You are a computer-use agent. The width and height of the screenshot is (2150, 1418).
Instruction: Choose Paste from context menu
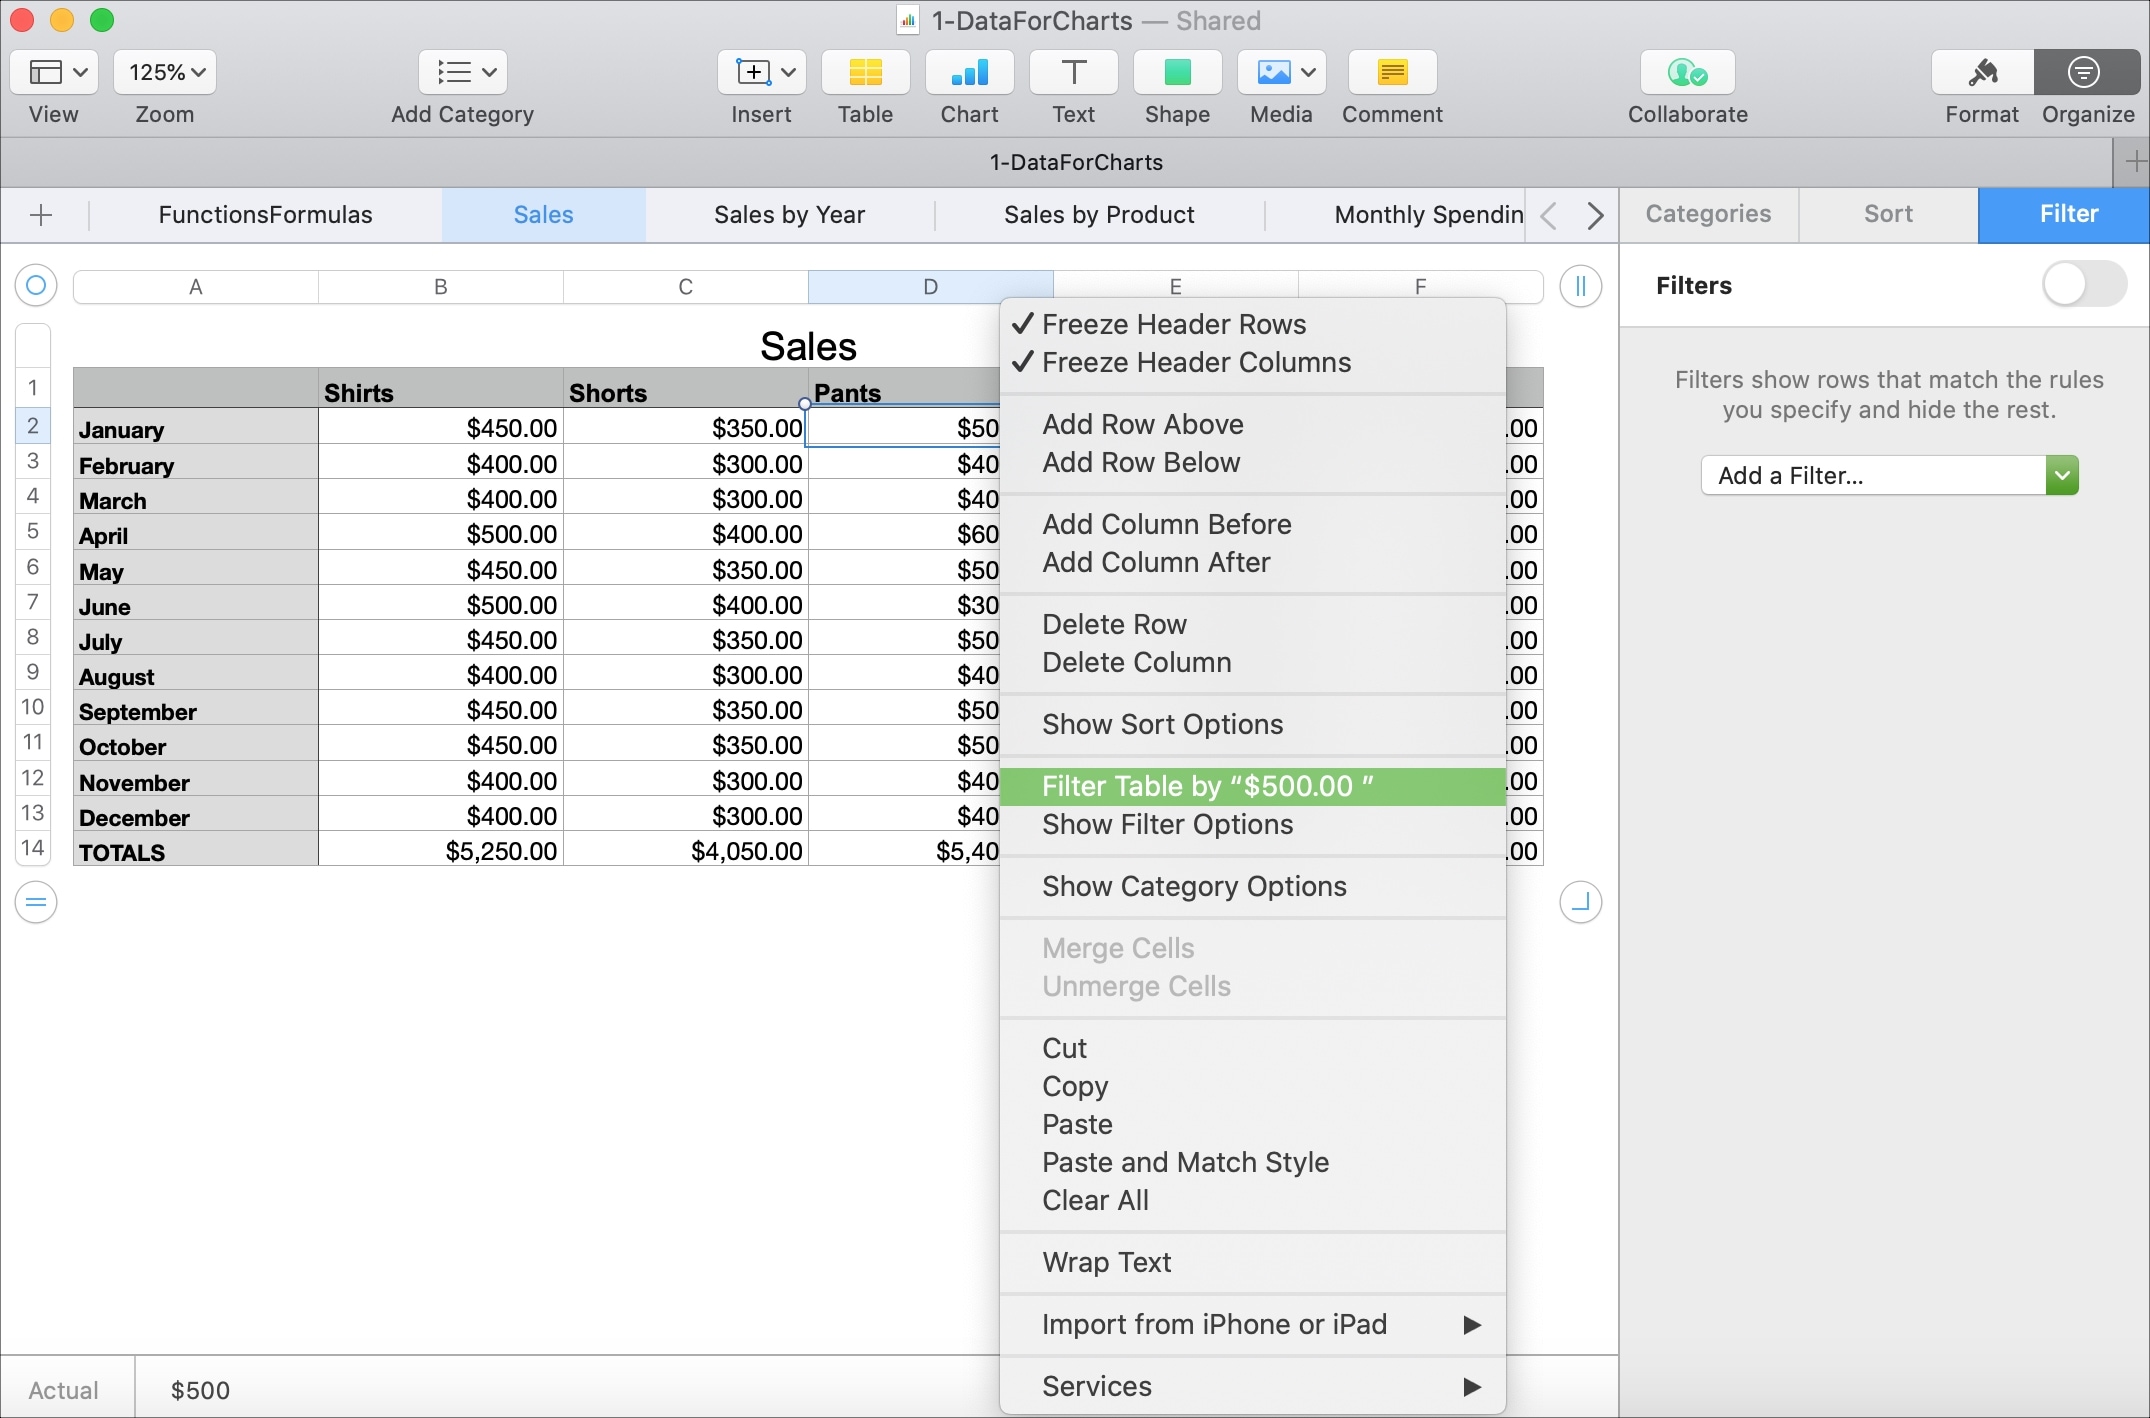click(1252, 1124)
